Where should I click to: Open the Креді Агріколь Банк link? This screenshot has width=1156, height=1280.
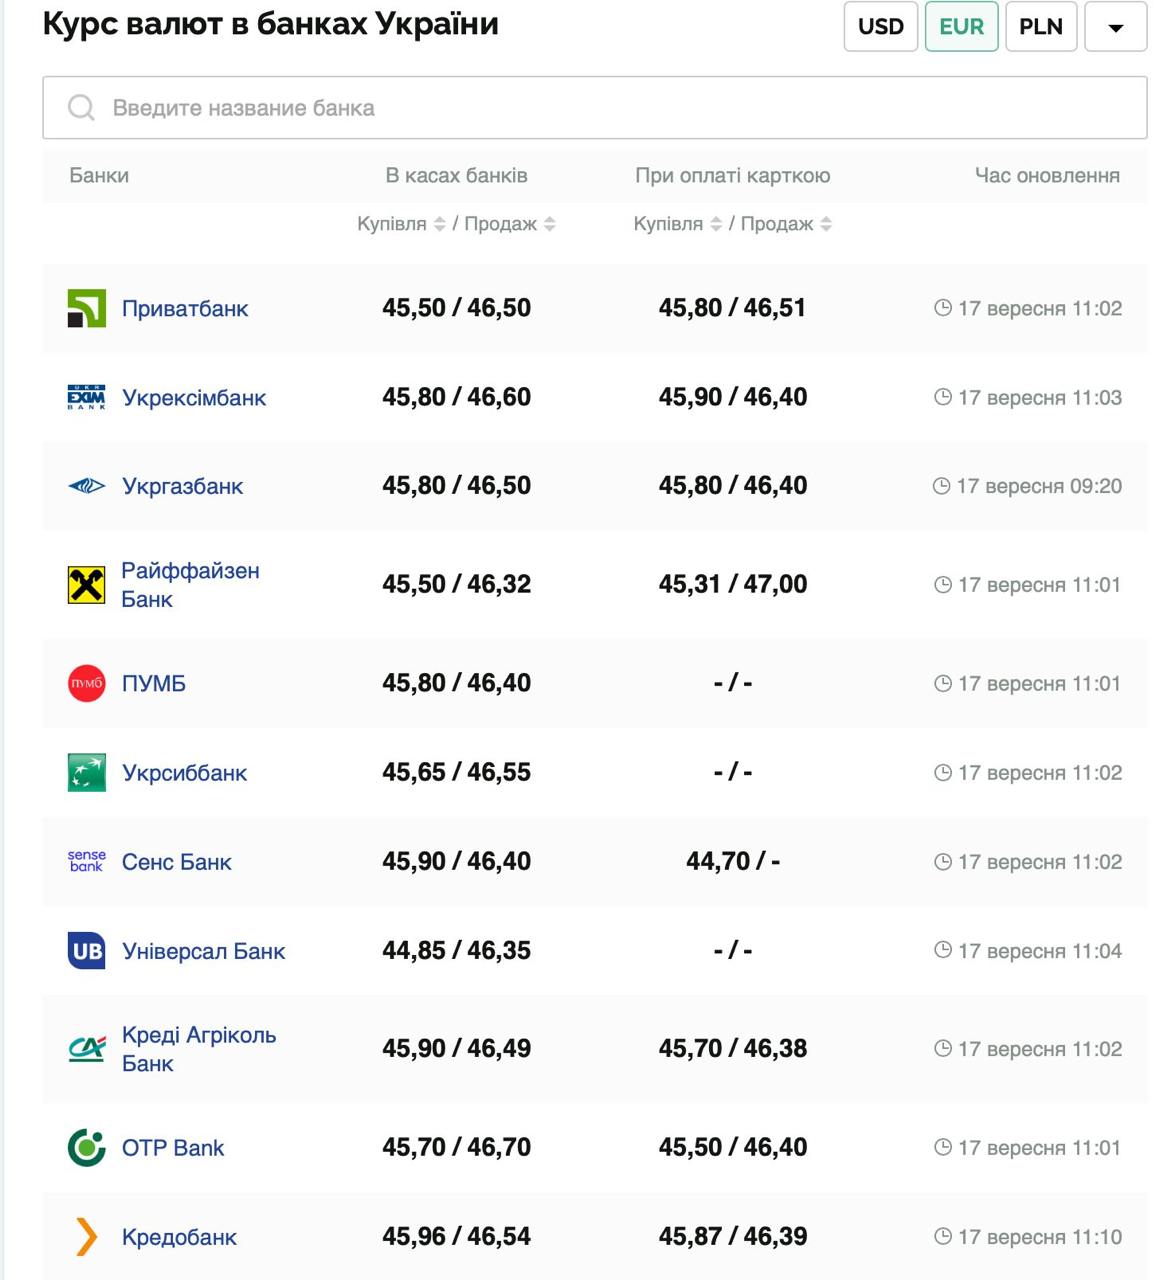[198, 1049]
